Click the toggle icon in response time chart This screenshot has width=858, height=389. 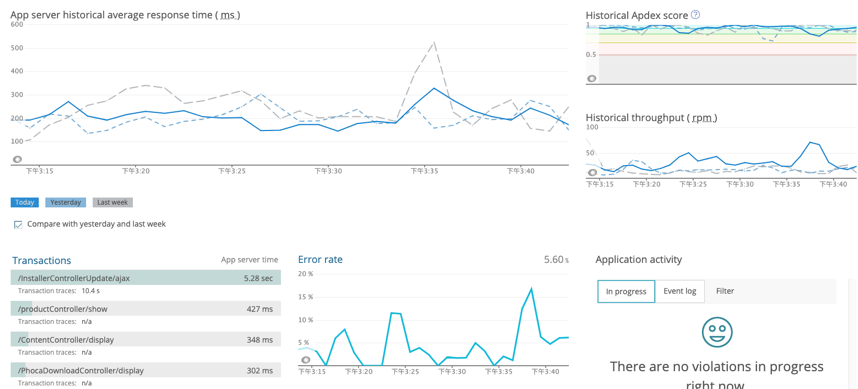tap(17, 159)
